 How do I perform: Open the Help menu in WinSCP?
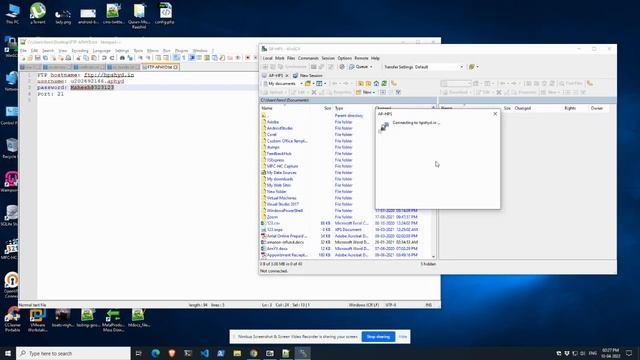point(375,58)
